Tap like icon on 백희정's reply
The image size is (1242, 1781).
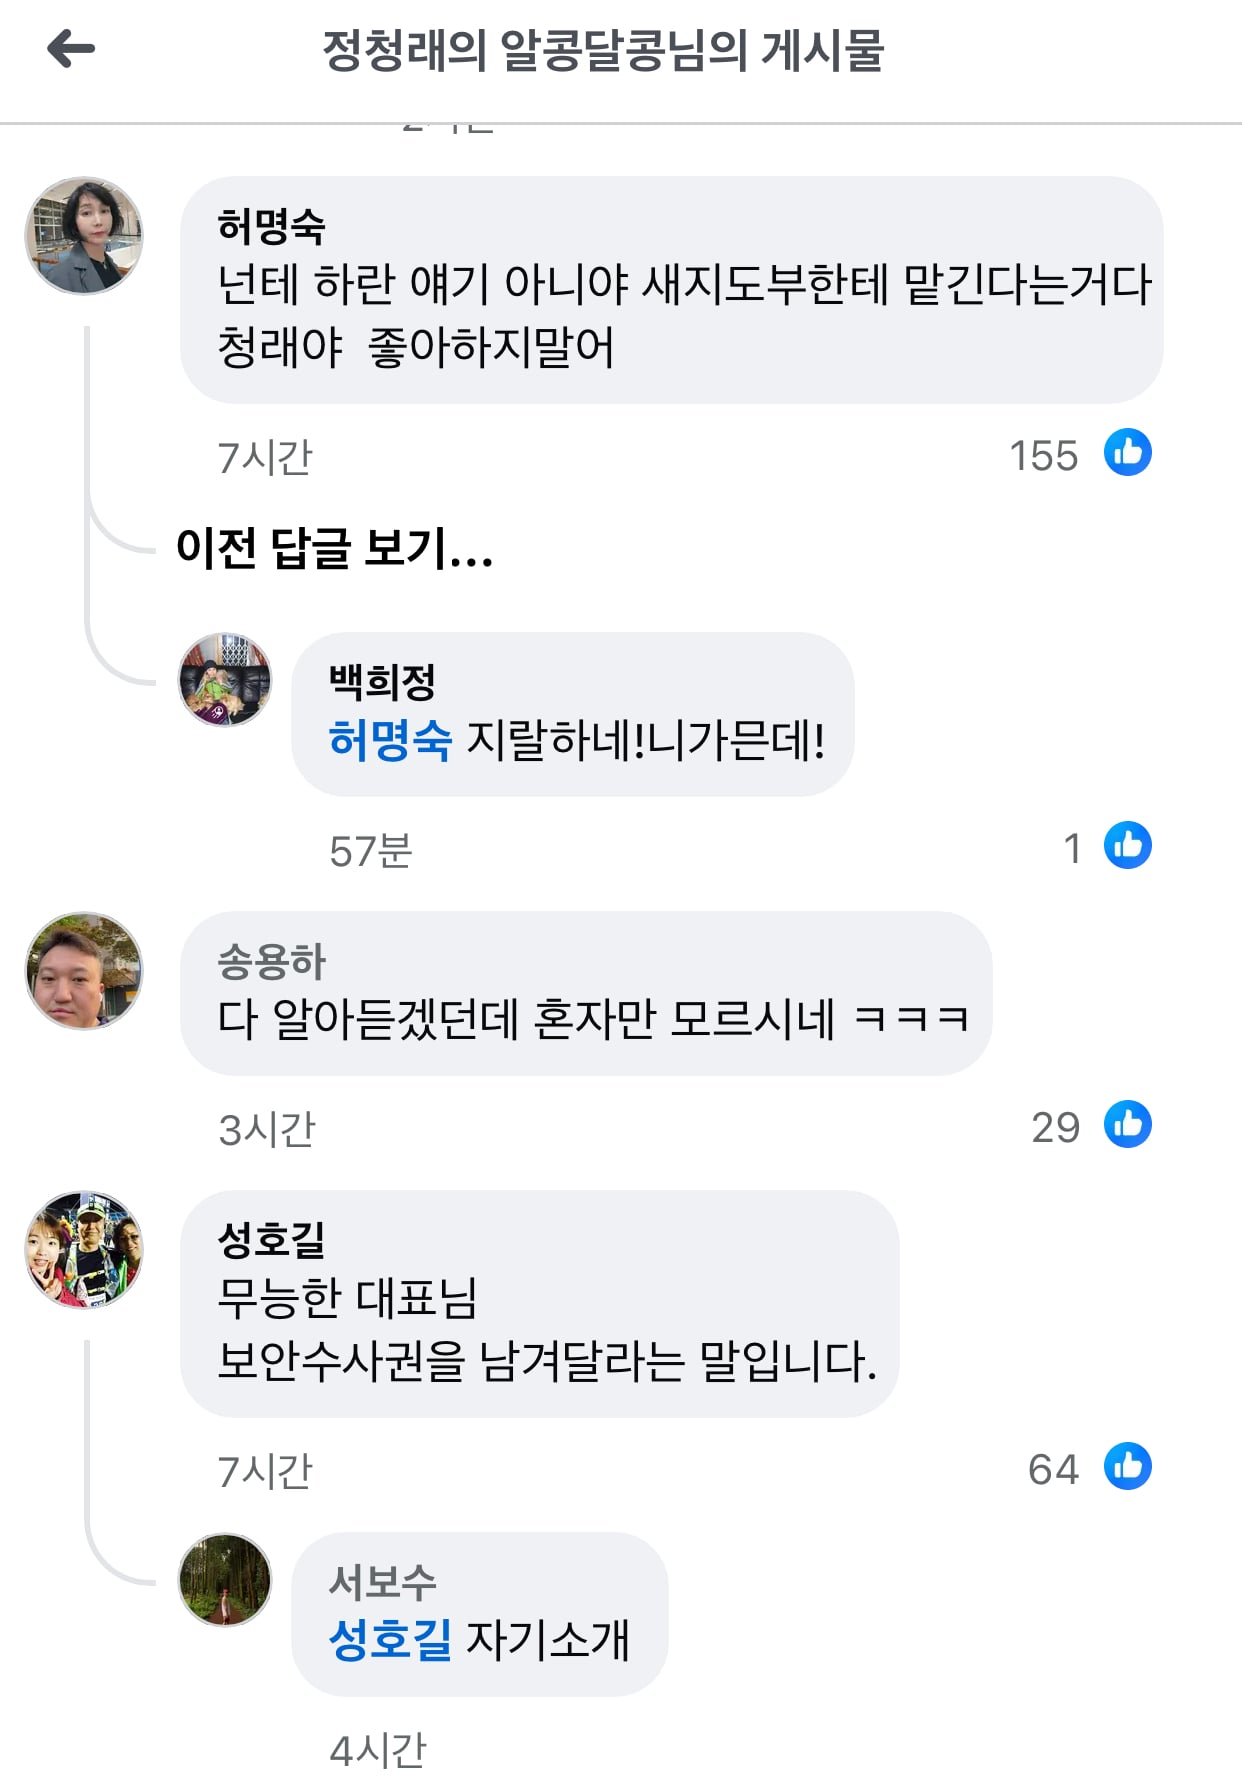tap(1128, 845)
